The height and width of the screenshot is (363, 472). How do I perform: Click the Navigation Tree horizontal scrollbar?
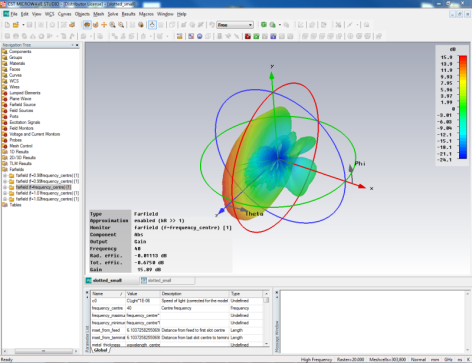[x=43, y=351]
